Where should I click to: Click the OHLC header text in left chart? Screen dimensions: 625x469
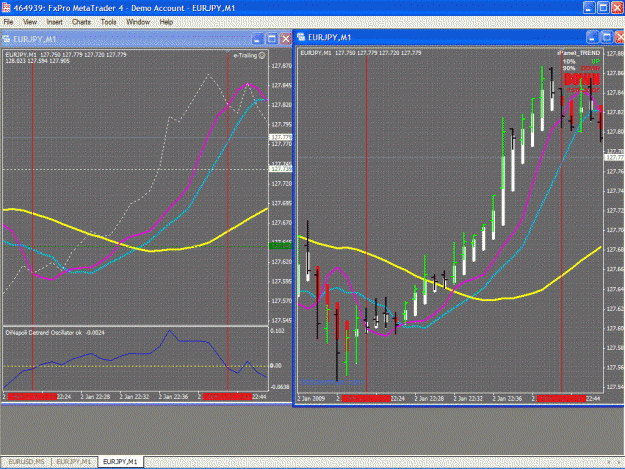click(x=66, y=55)
